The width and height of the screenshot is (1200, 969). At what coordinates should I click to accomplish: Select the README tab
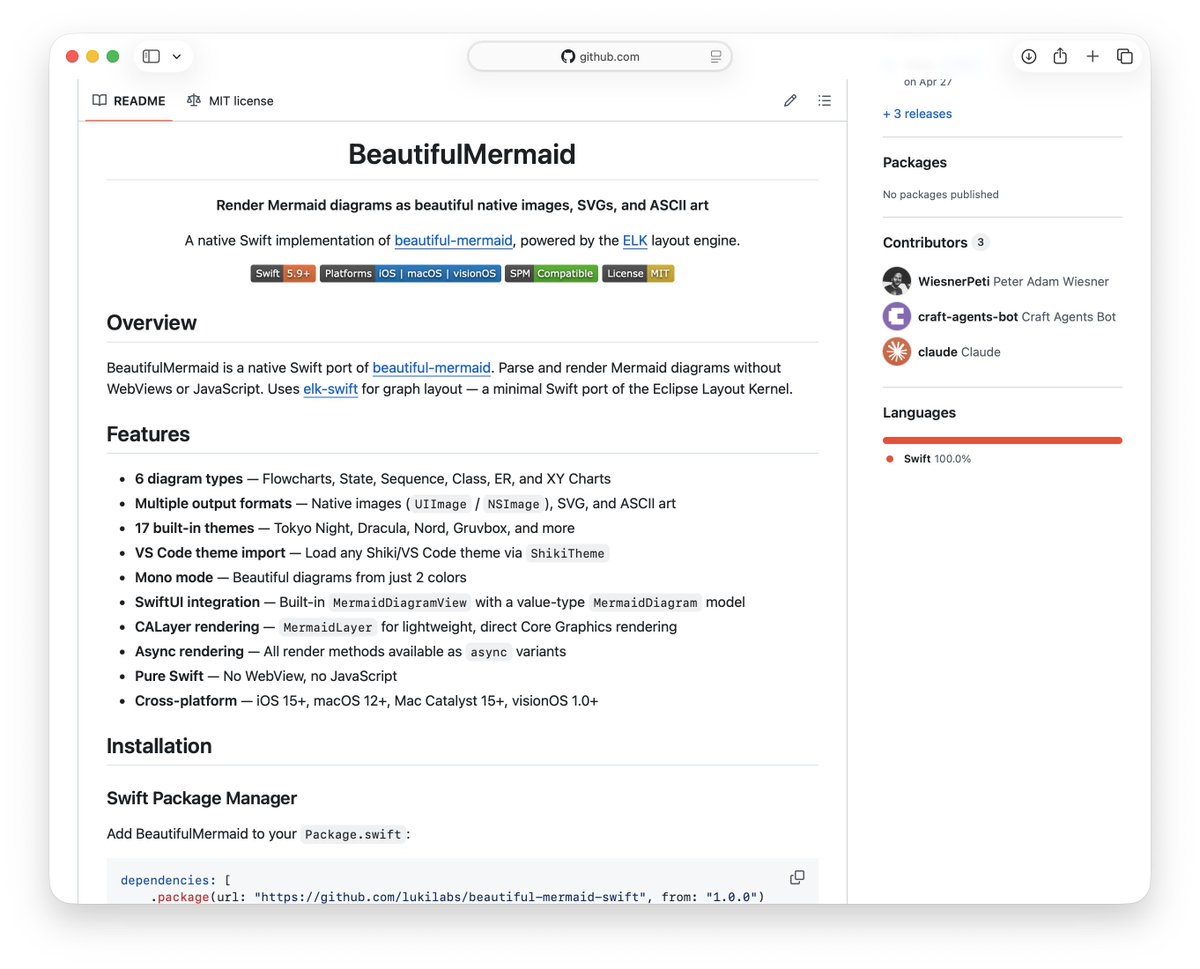point(129,101)
